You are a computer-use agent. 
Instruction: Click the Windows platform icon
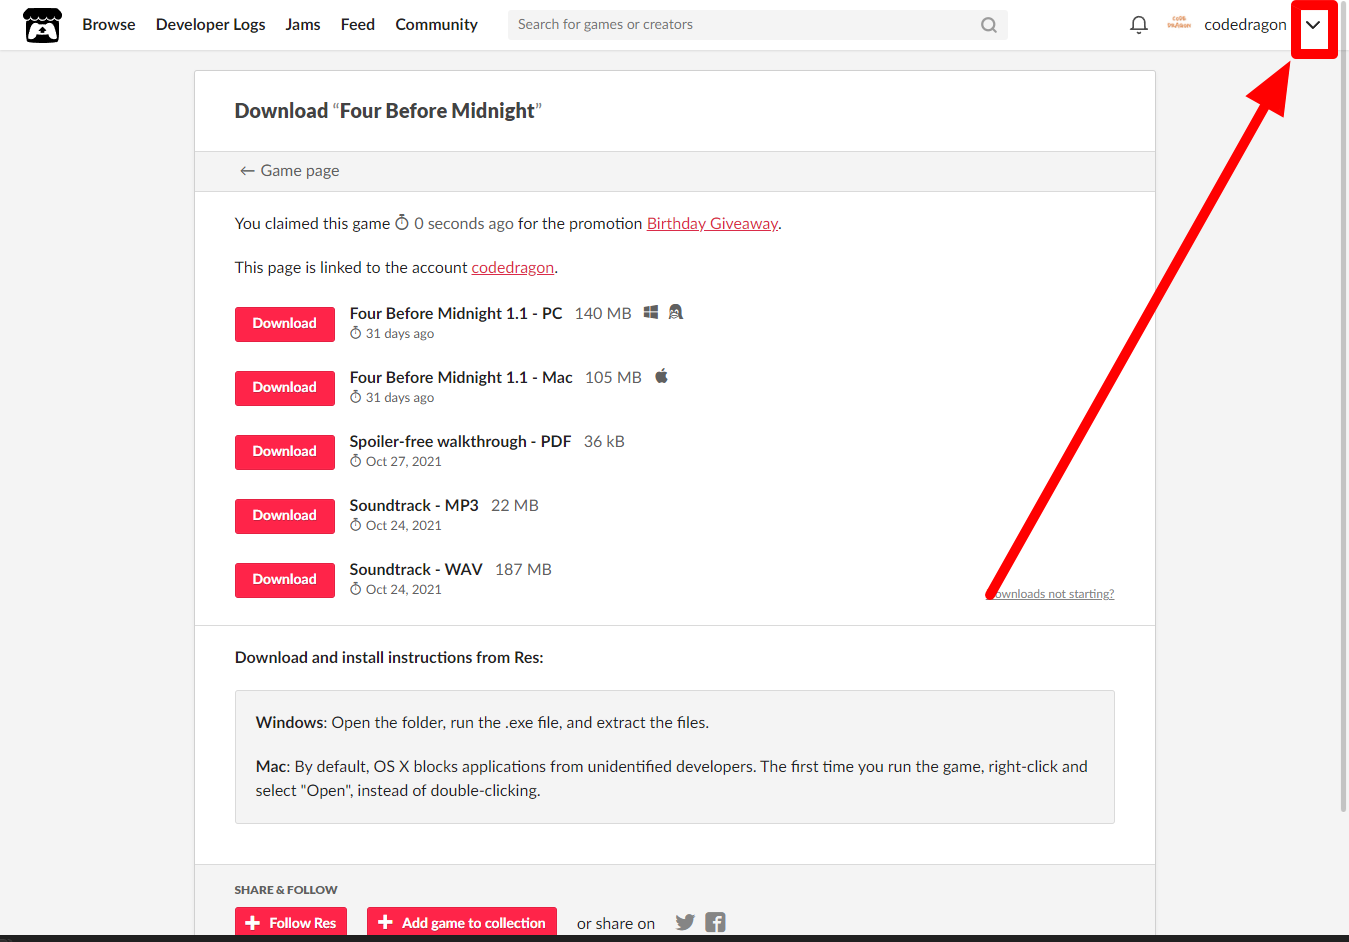click(x=651, y=313)
